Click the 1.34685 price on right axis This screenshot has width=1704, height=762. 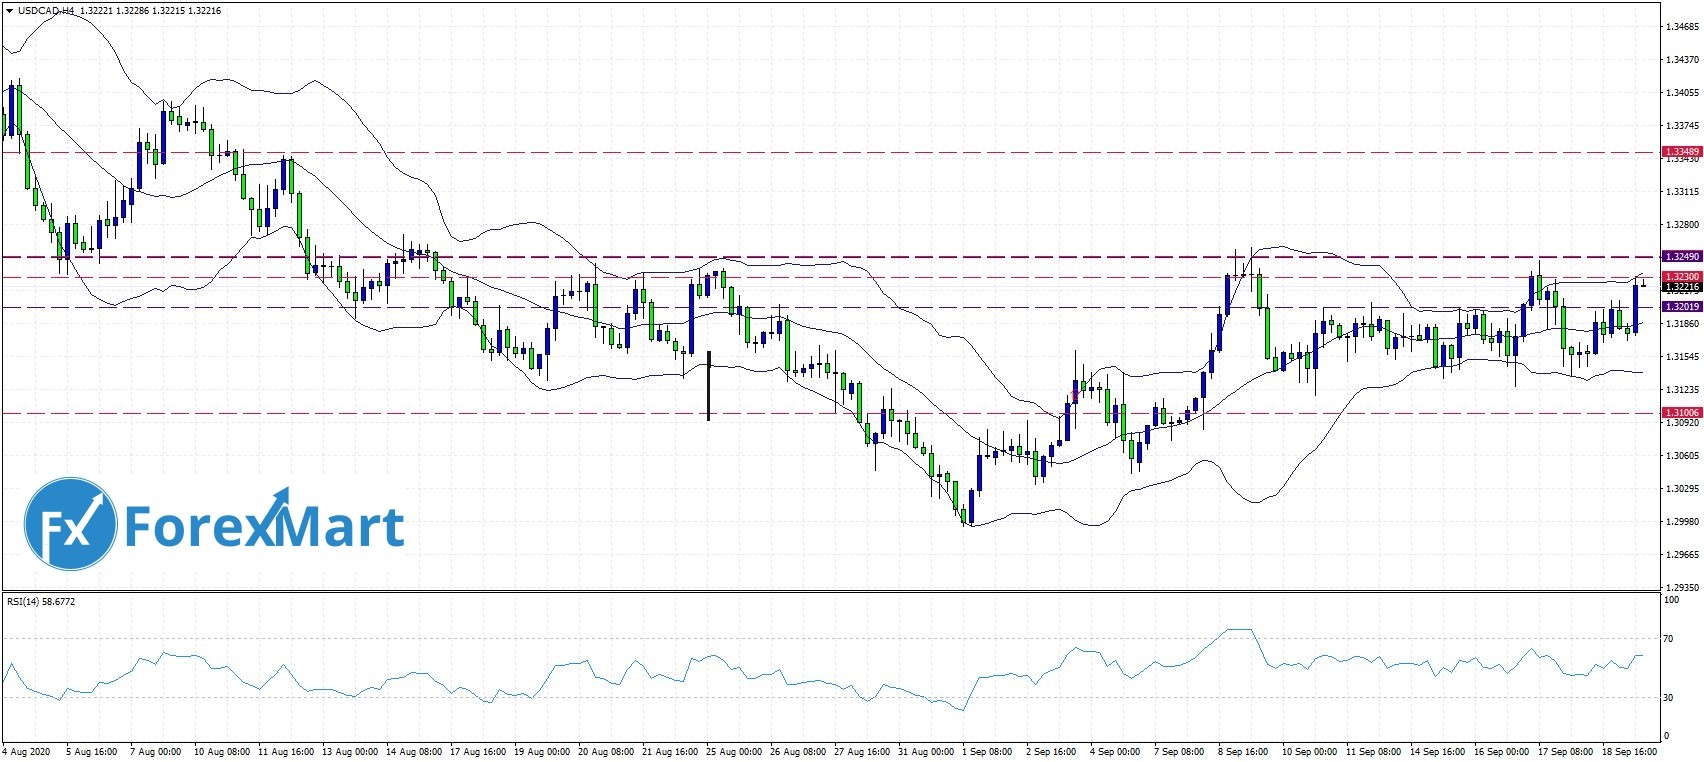1681,27
